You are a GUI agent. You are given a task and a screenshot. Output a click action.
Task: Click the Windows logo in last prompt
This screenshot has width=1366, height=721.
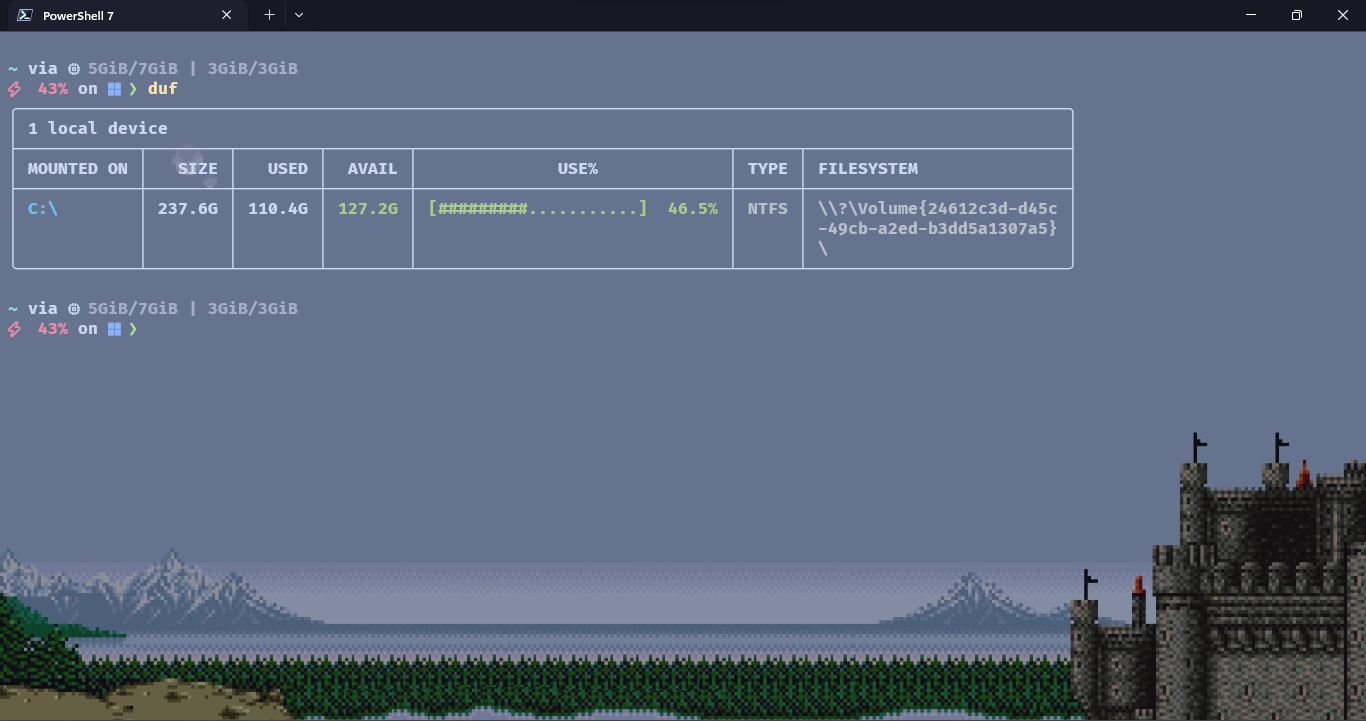(x=114, y=329)
